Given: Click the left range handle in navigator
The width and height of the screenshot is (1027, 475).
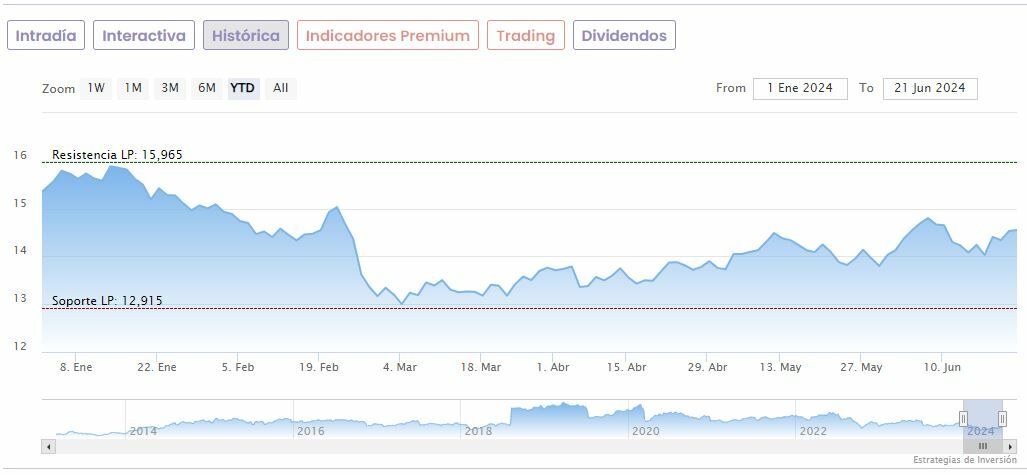Looking at the screenshot, I should pyautogui.click(x=964, y=418).
